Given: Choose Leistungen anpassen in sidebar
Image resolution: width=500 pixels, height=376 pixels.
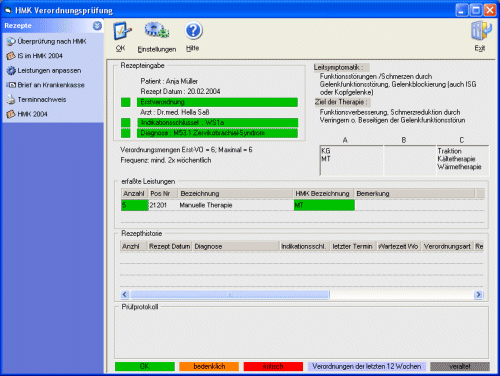Looking at the screenshot, I should 49,70.
